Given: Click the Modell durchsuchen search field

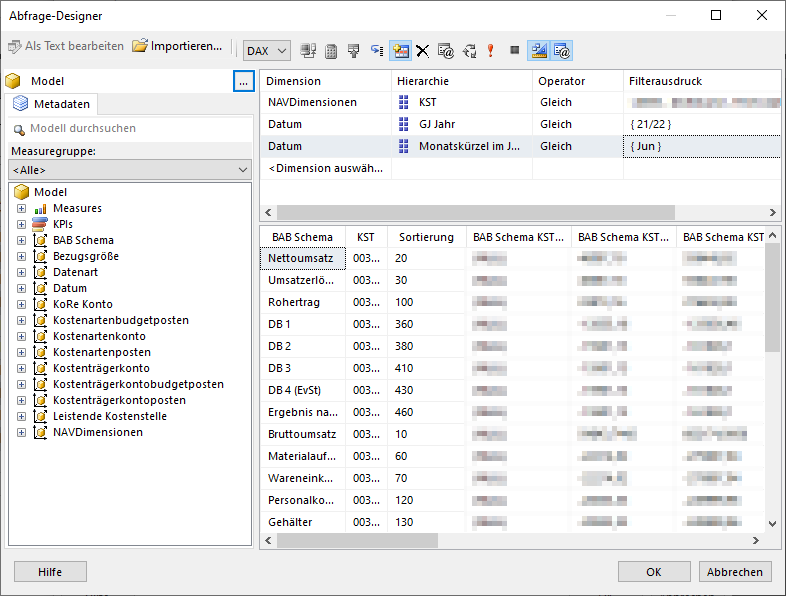Looking at the screenshot, I should pos(130,128).
